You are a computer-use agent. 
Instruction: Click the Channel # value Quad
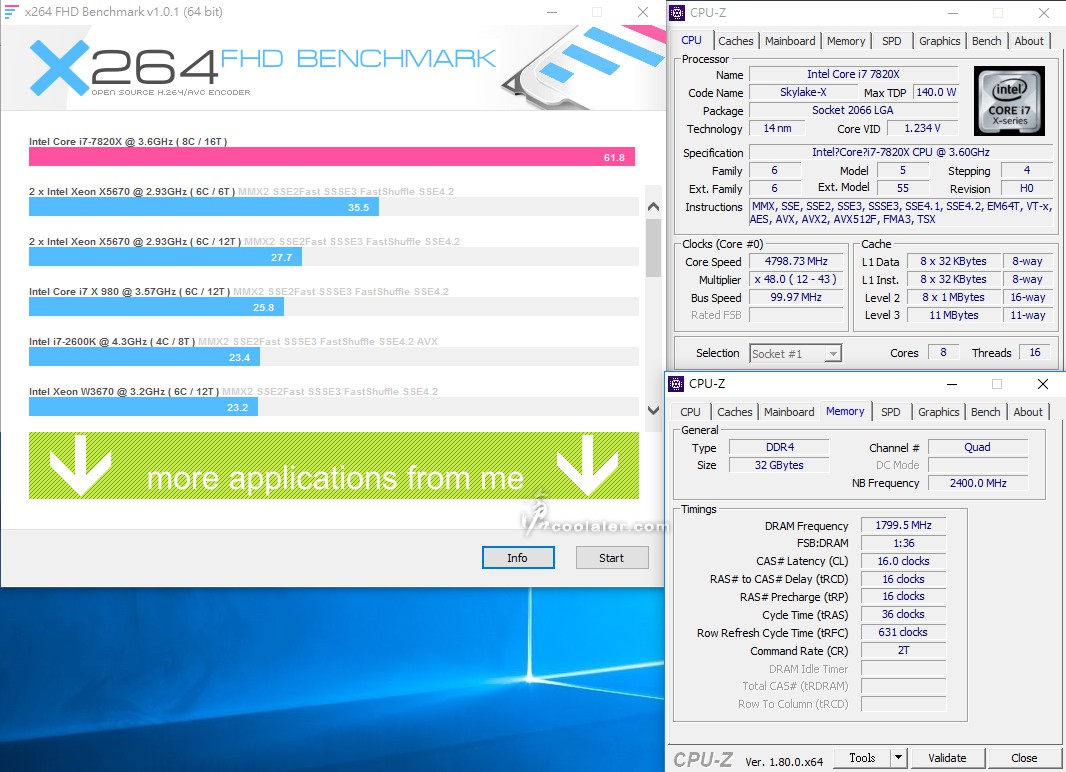pyautogui.click(x=978, y=447)
